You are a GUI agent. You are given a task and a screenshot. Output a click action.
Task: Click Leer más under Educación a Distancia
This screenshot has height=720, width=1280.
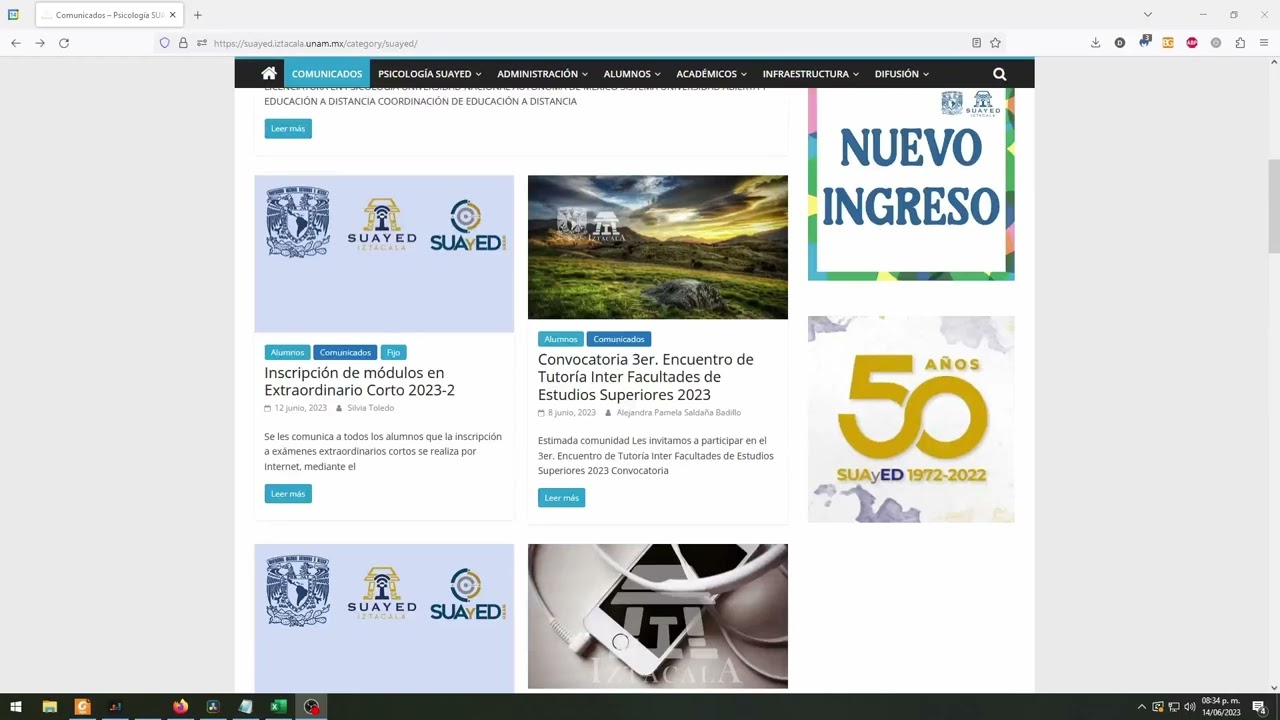point(288,129)
